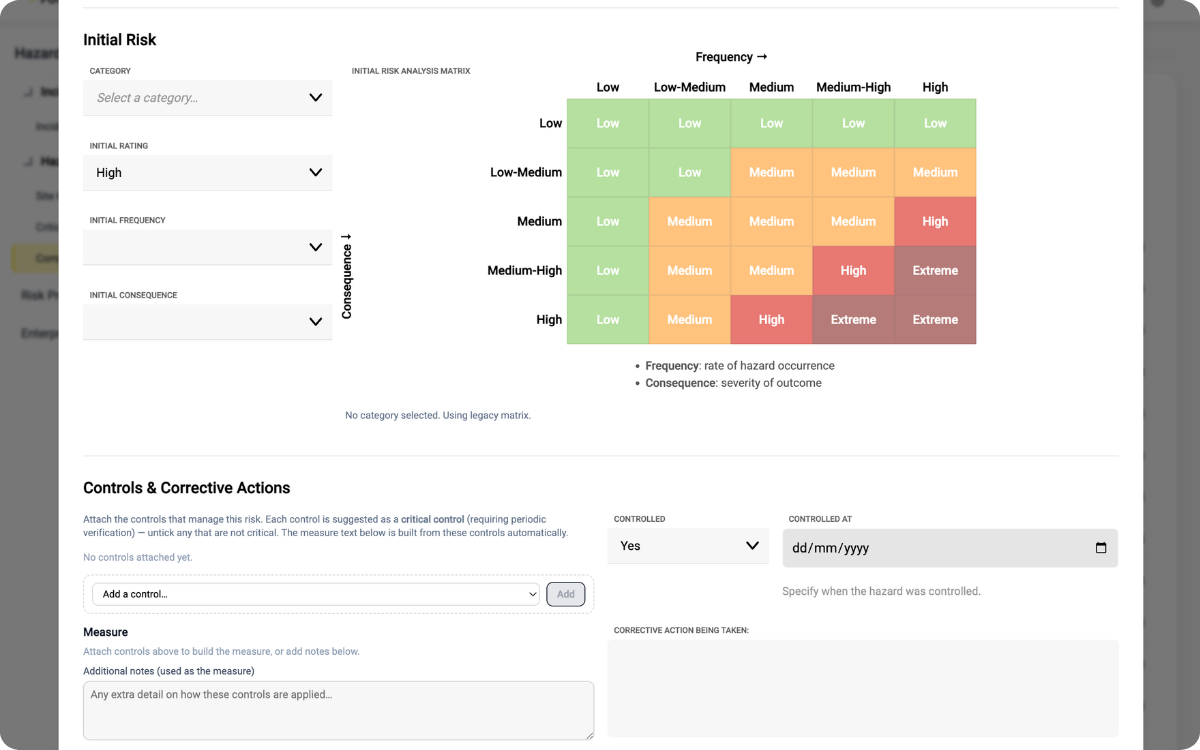Select Medium cell at Medium frequency, Medium consequence

click(771, 222)
